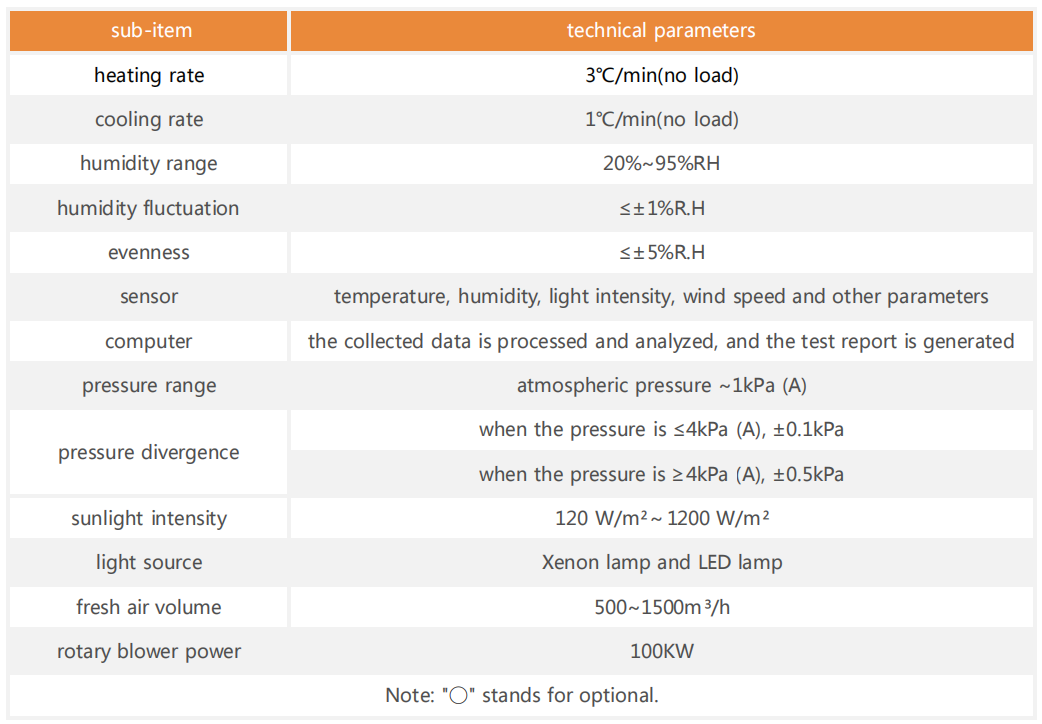
Task: Select the heating rate row label
Action: click(148, 75)
